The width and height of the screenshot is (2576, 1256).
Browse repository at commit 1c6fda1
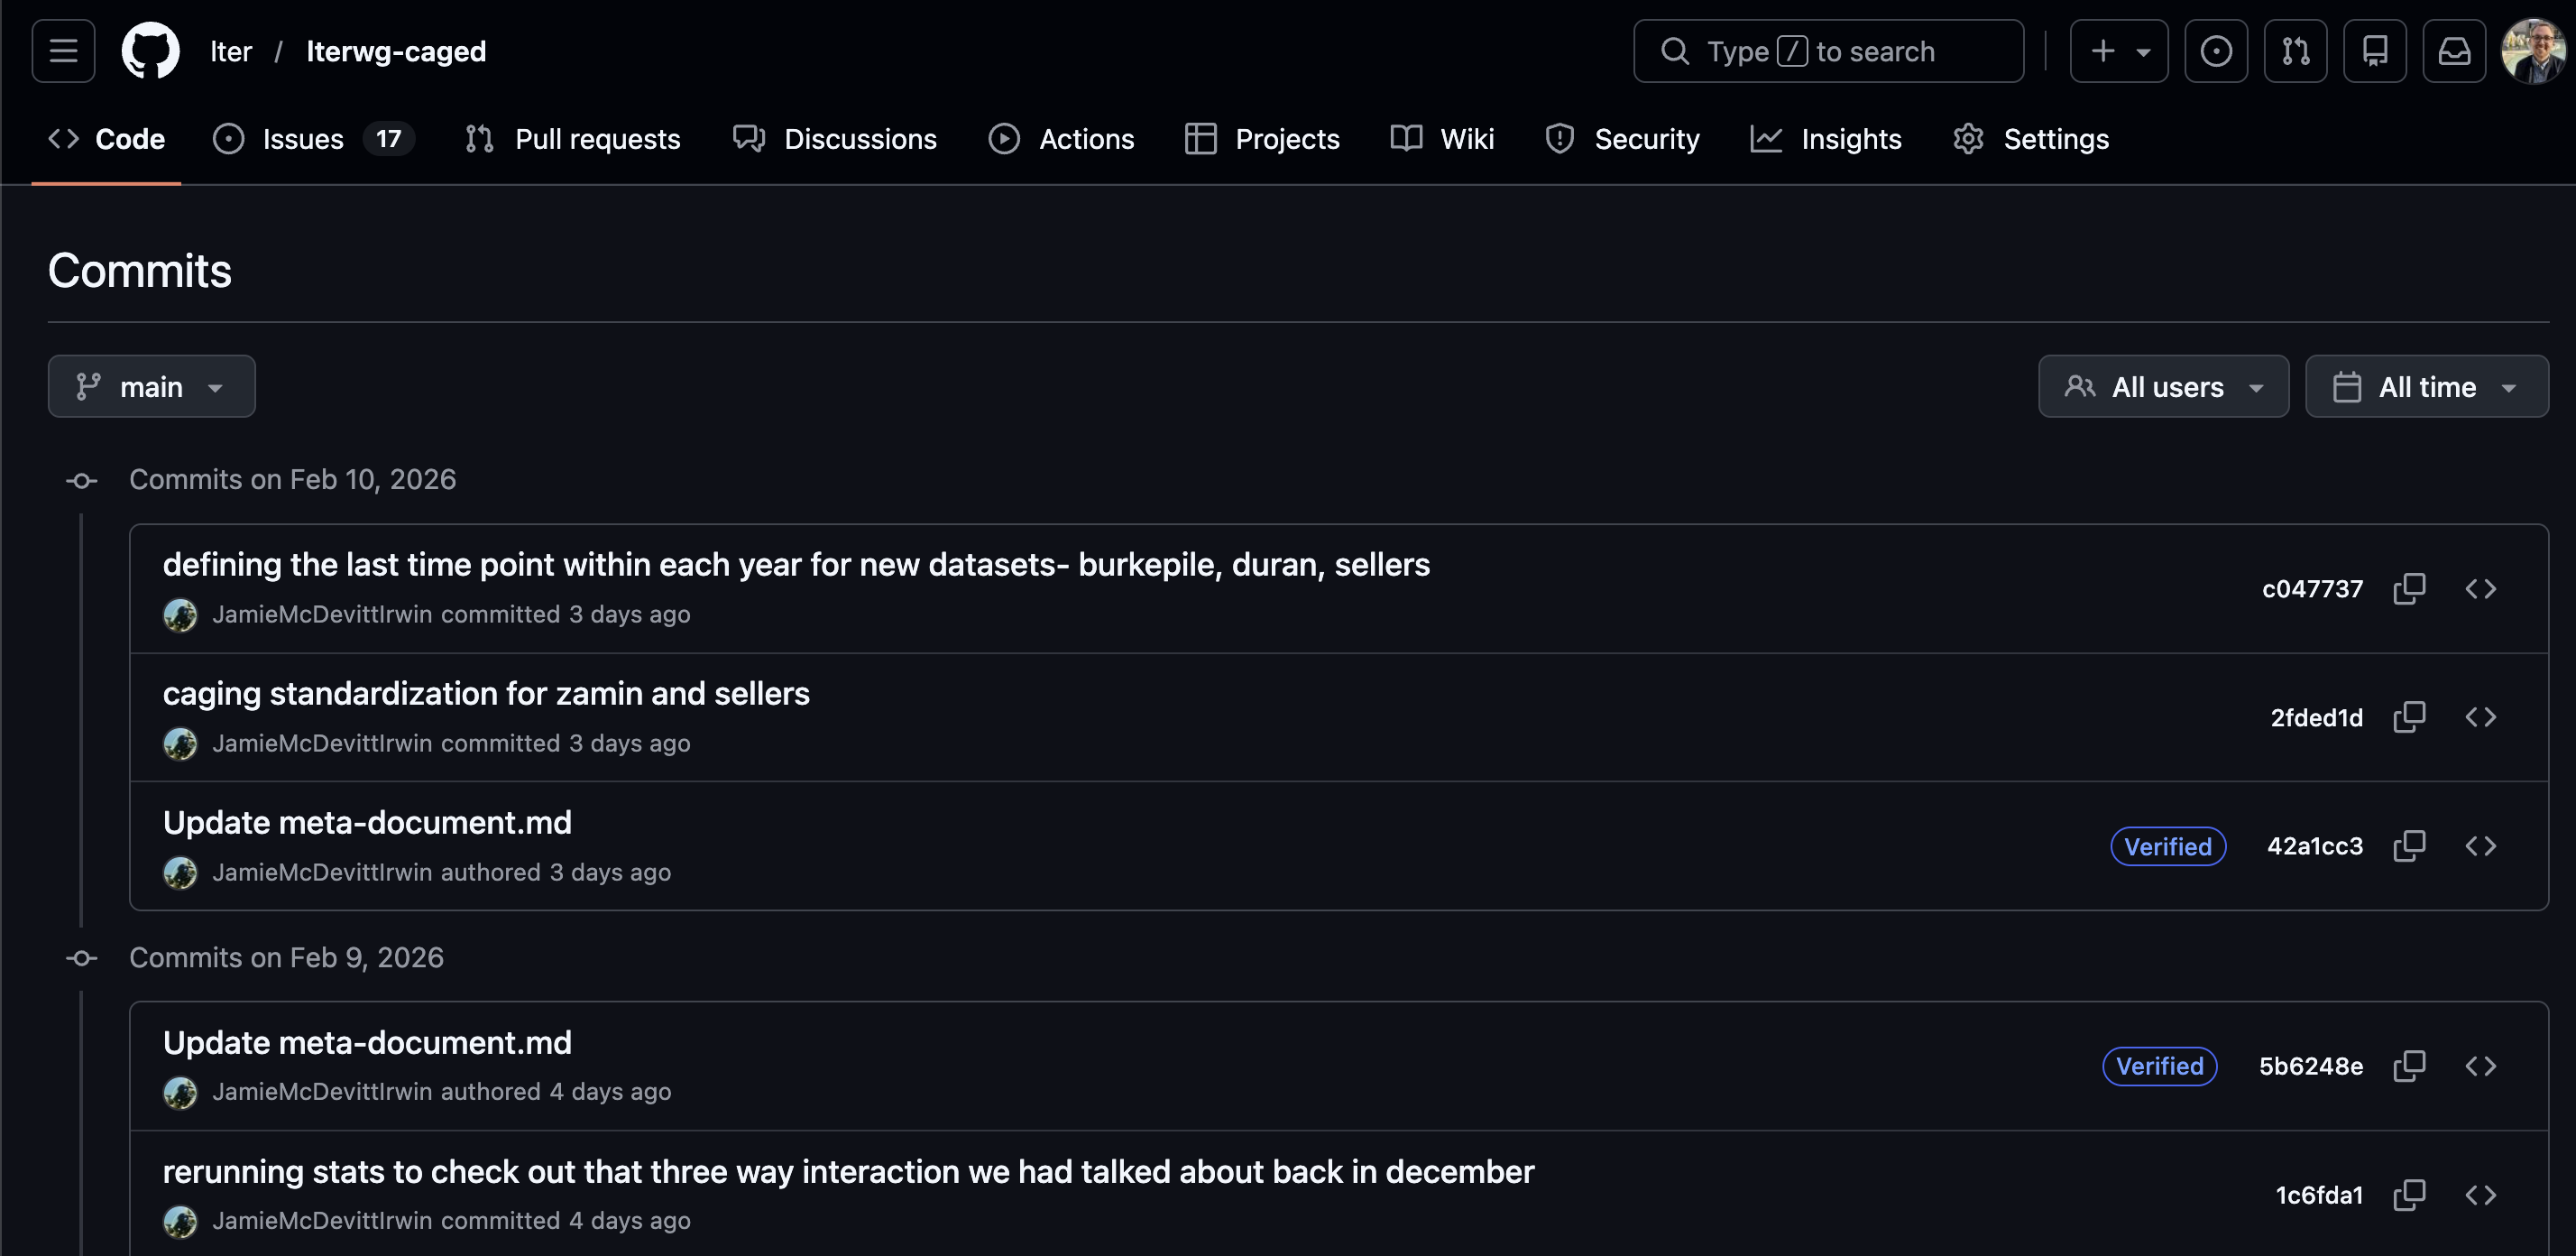[2480, 1195]
